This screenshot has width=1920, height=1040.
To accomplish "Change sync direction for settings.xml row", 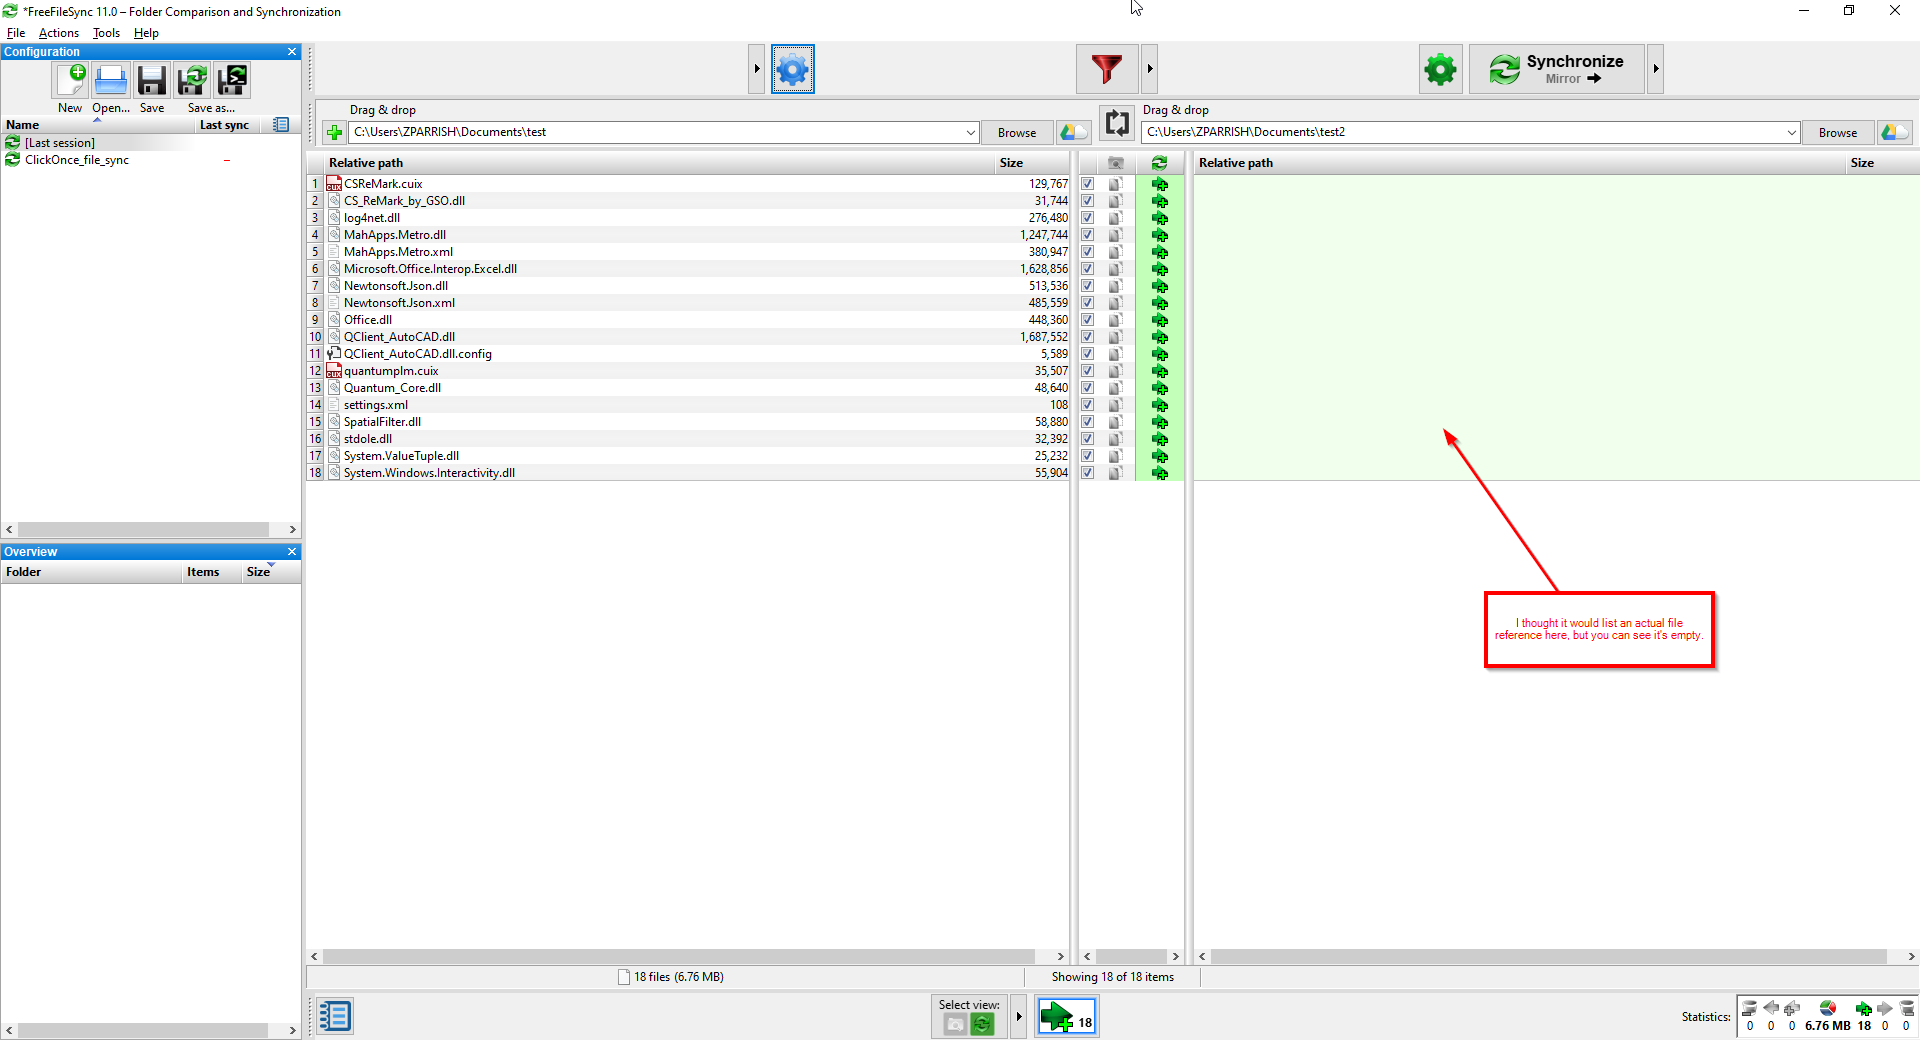I will click(1159, 405).
